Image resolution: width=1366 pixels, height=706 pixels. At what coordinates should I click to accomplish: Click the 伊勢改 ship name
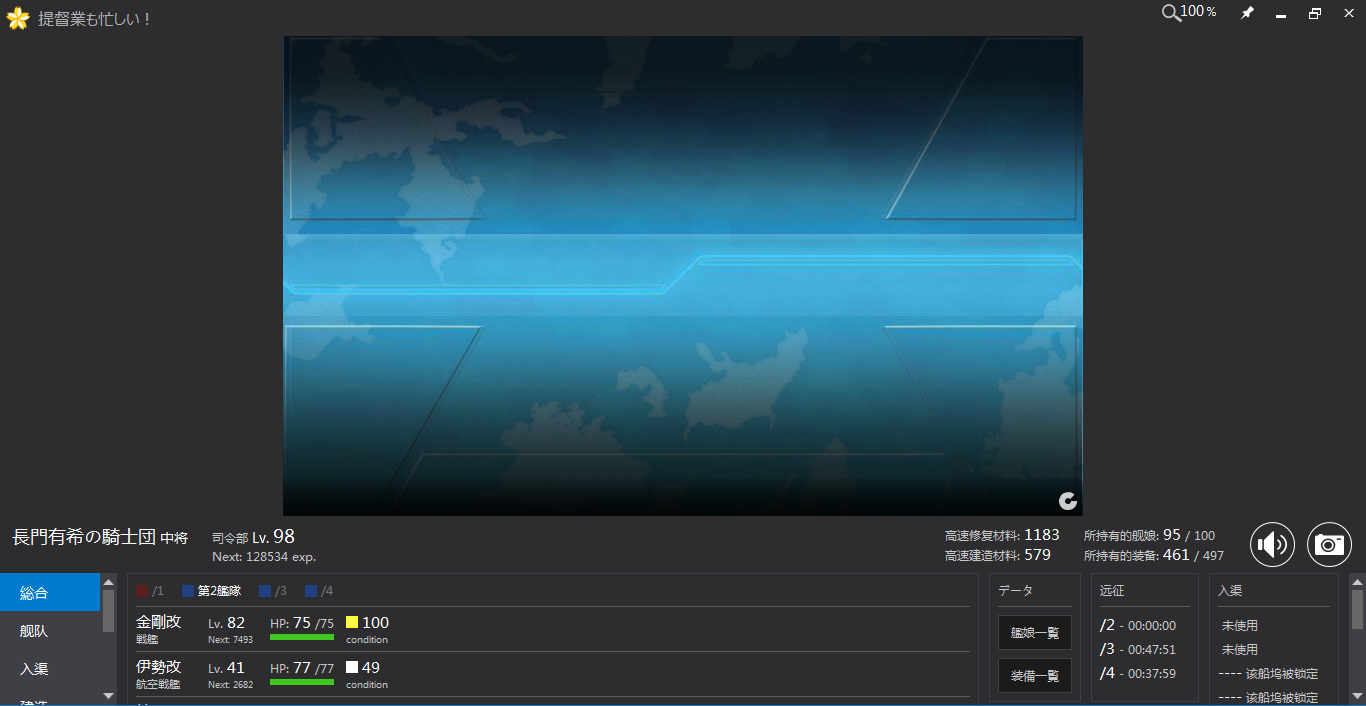pos(159,667)
